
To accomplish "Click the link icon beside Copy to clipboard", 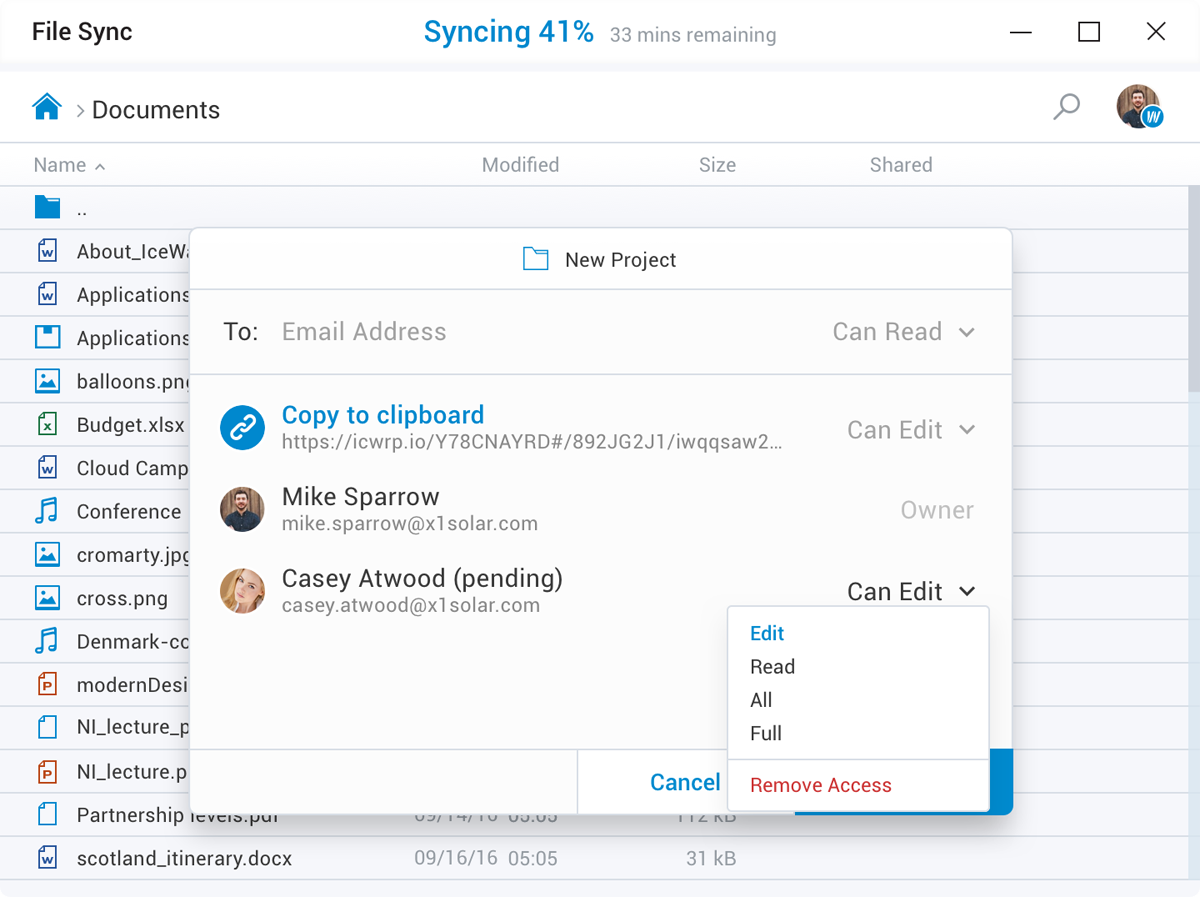I will point(243,428).
